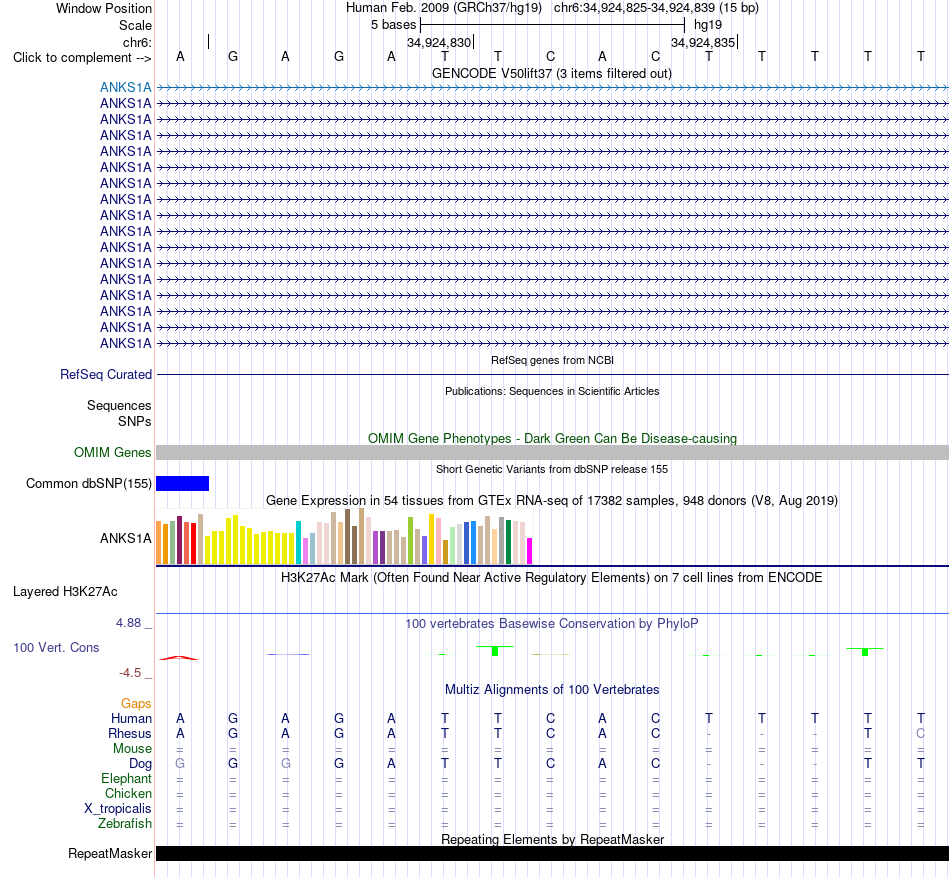Click the Sequences track label

[119, 405]
